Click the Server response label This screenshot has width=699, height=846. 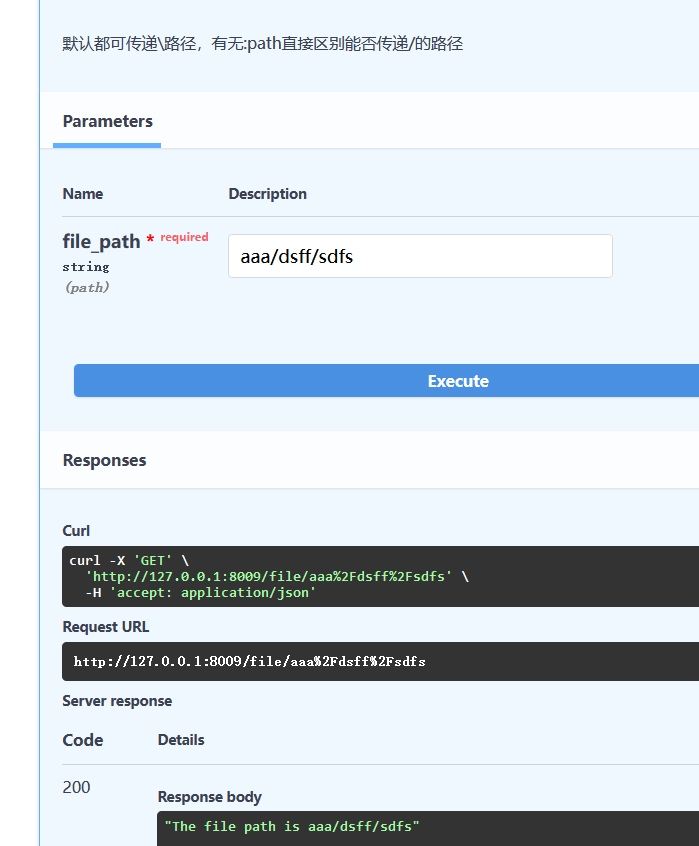pyautogui.click(x=117, y=701)
